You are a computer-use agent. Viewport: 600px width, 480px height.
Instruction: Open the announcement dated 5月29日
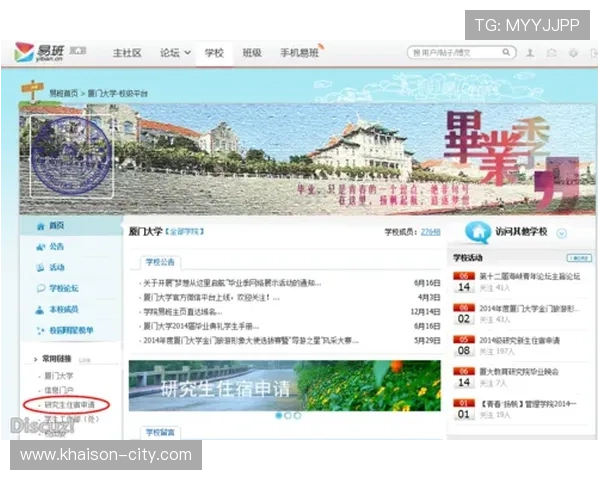[x=251, y=341]
